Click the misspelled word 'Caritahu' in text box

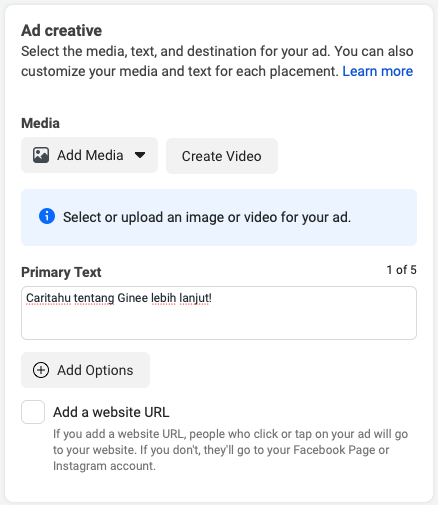coord(48,298)
